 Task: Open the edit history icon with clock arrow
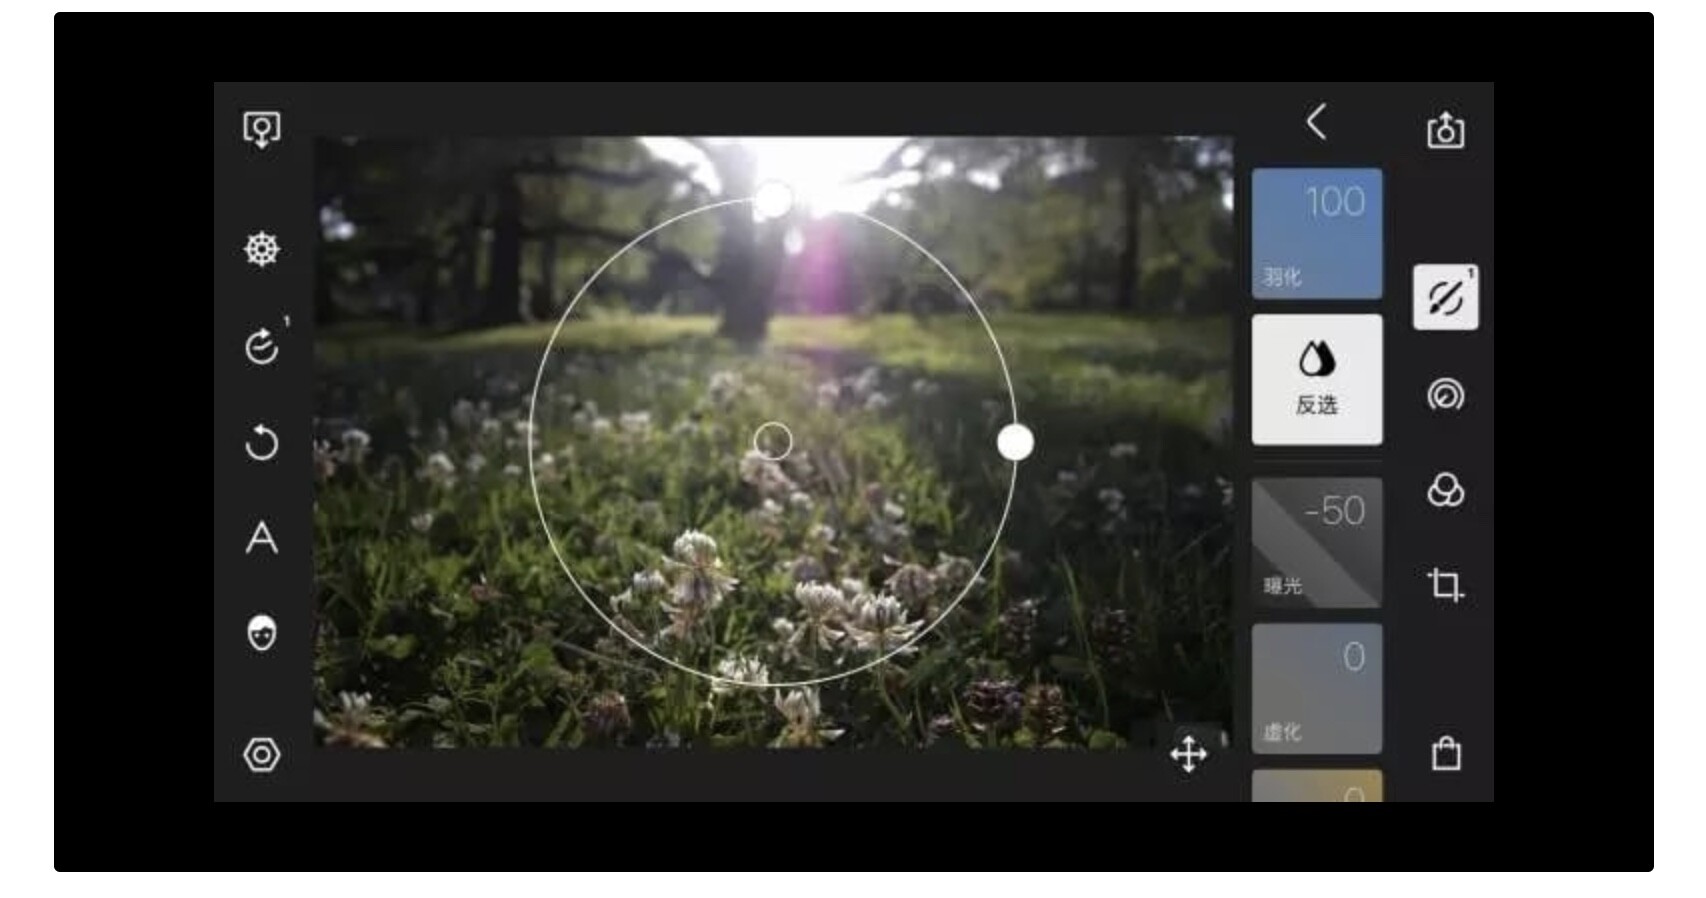pos(264,345)
